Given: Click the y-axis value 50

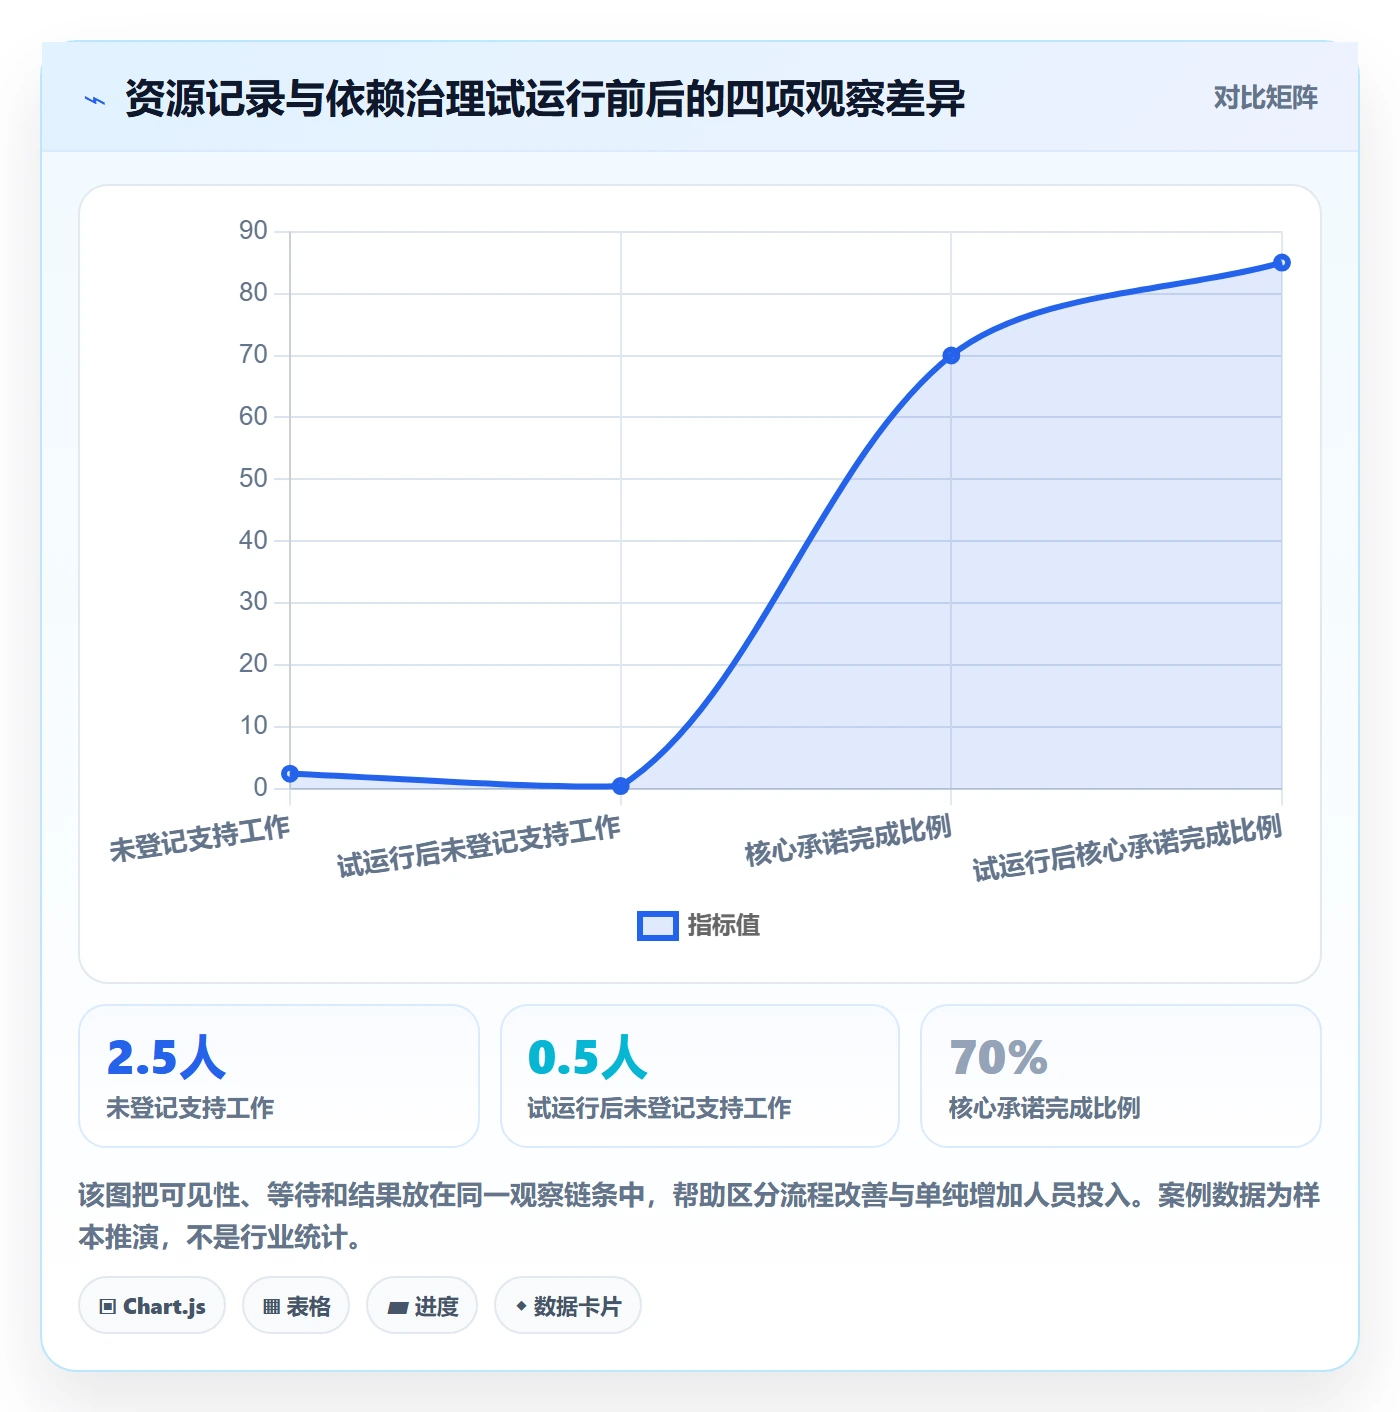Looking at the screenshot, I should (253, 478).
